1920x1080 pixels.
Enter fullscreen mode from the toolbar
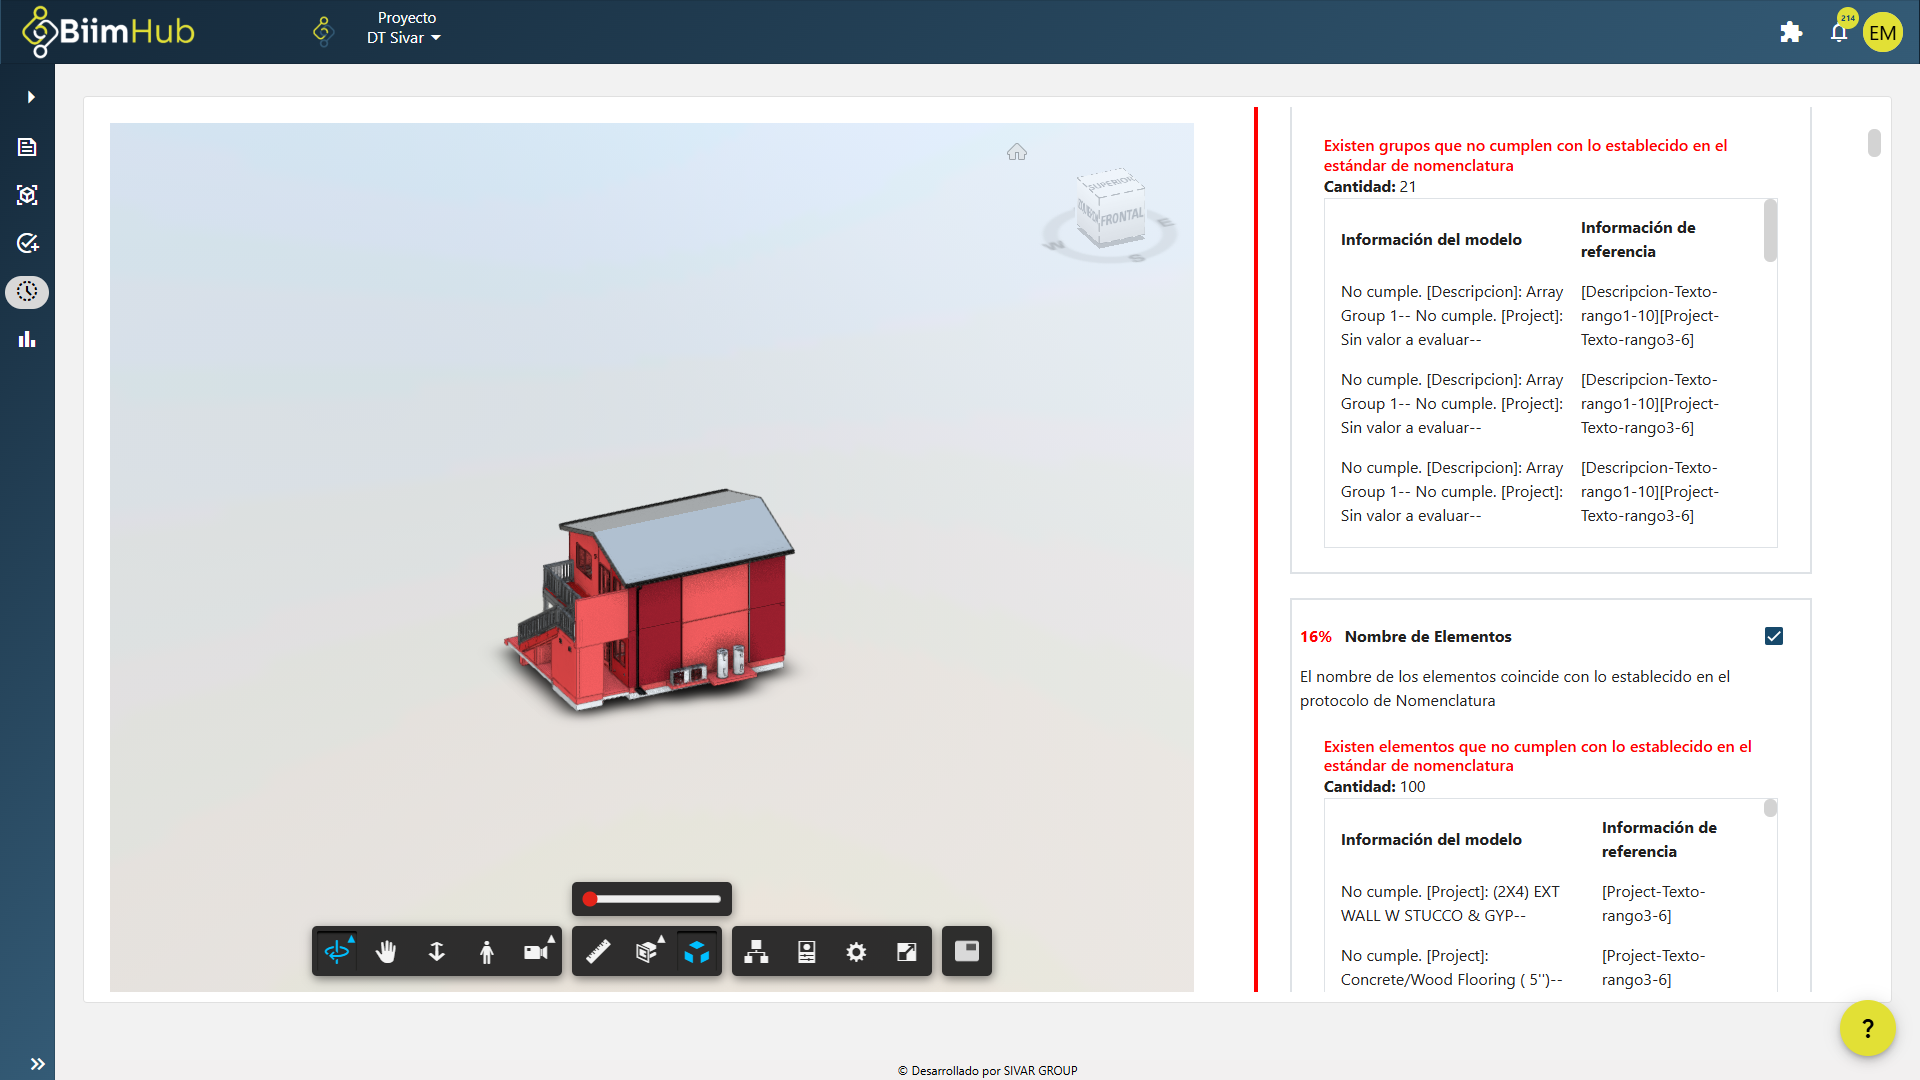(906, 951)
